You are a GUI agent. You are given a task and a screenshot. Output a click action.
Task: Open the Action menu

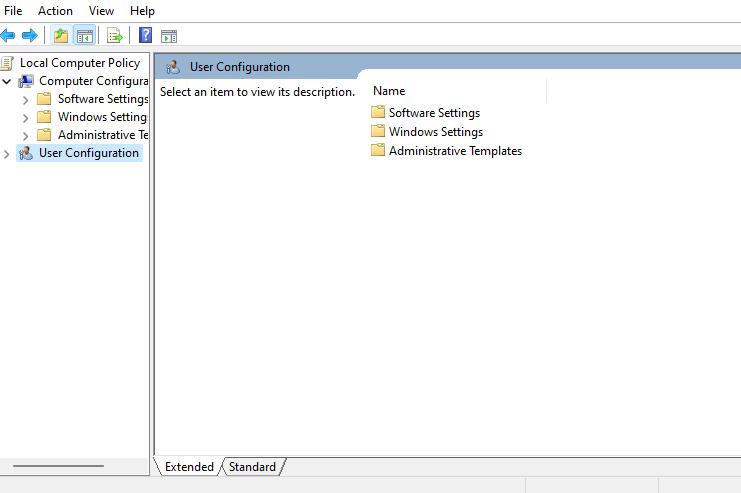coord(55,10)
